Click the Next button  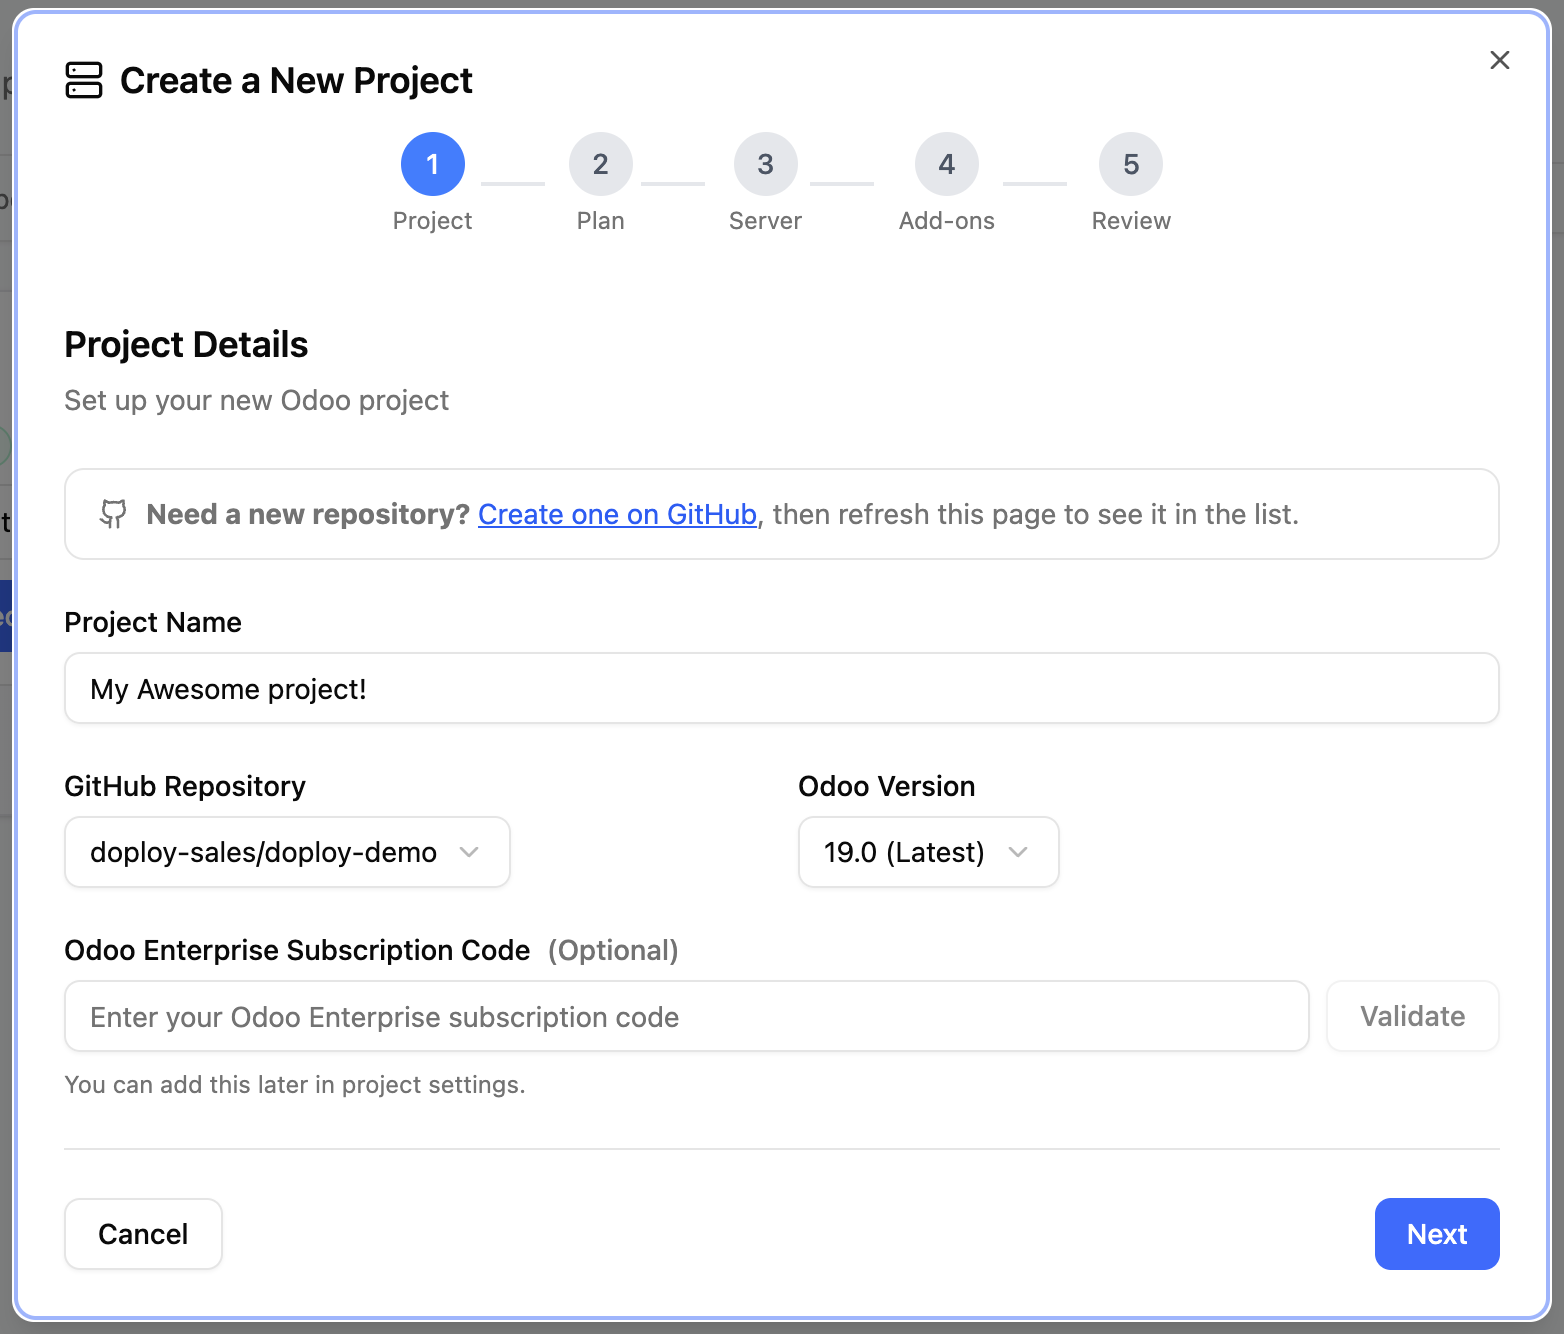[x=1436, y=1234]
